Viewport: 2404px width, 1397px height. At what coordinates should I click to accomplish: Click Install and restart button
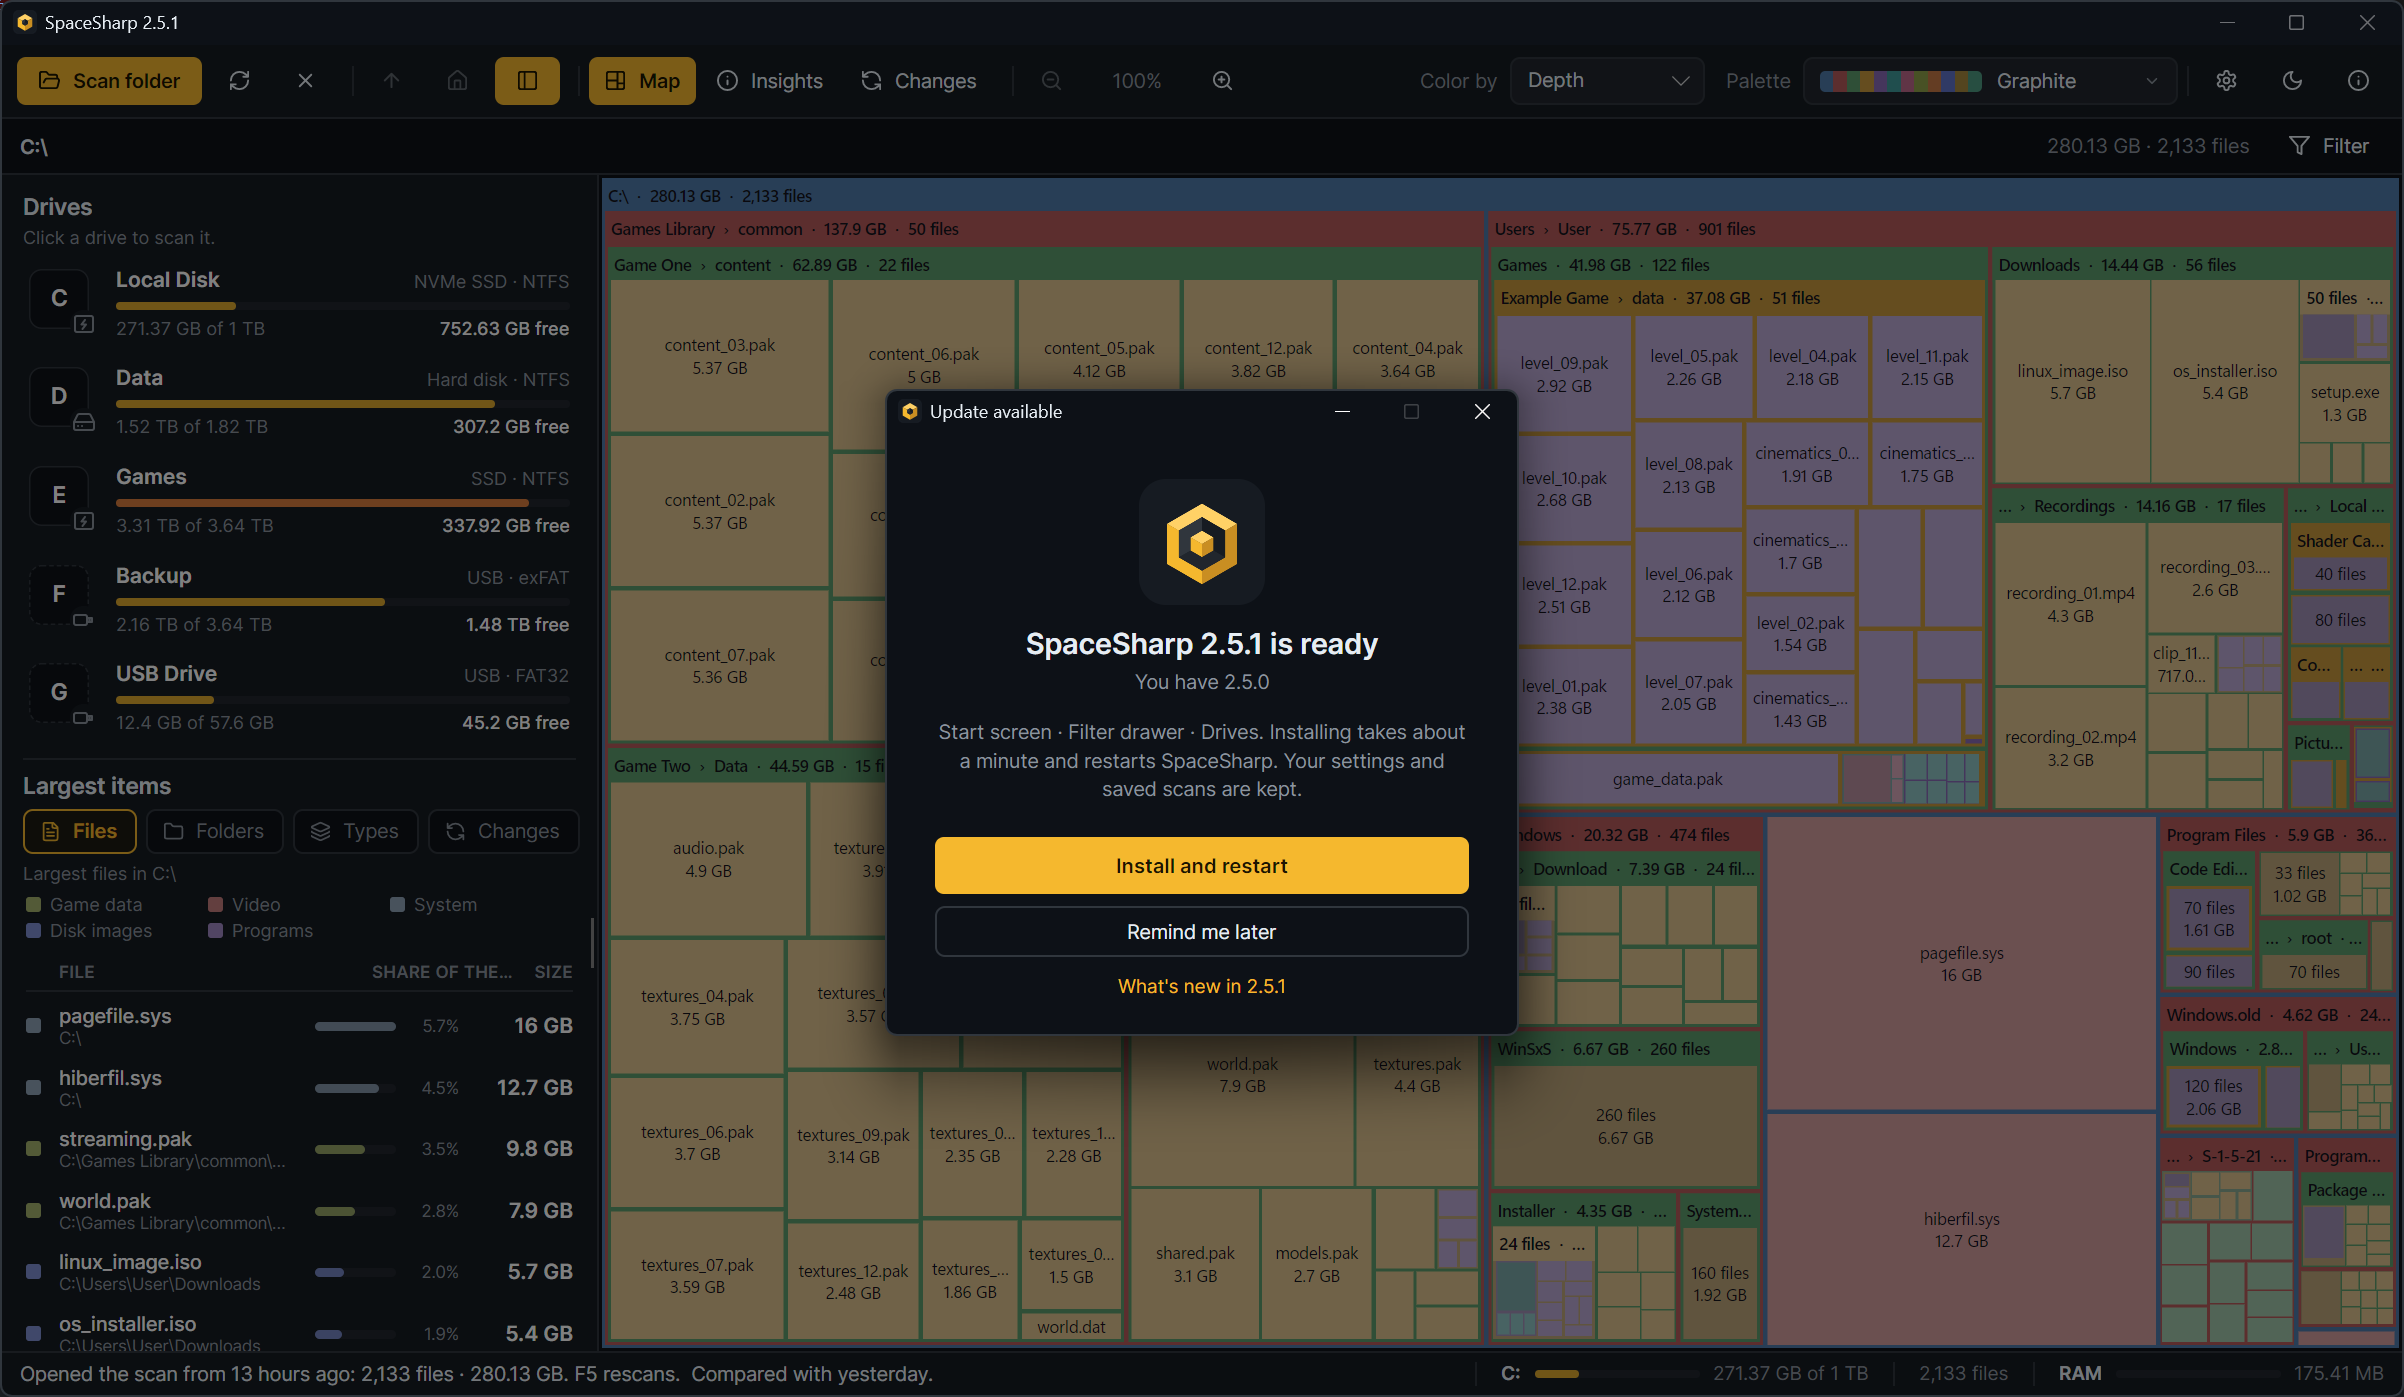click(x=1201, y=866)
